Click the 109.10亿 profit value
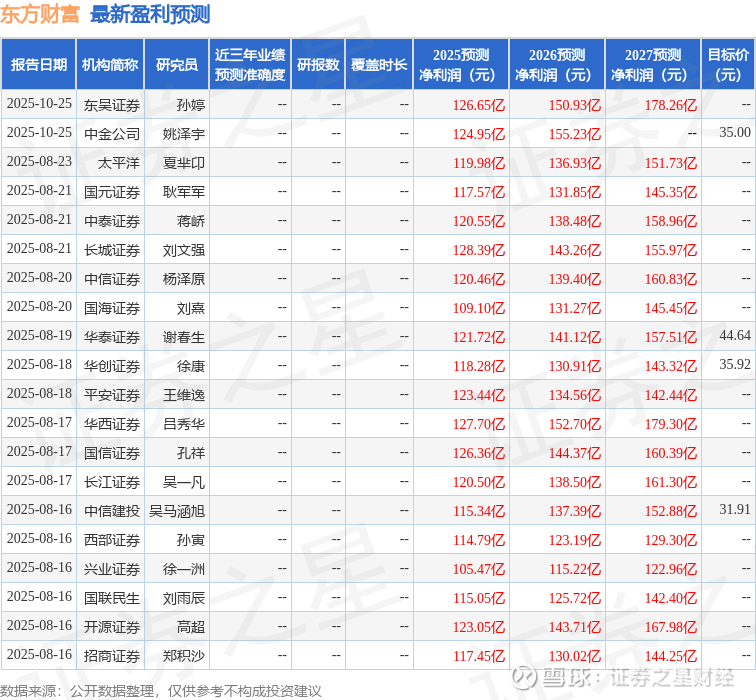This screenshot has height=700, width=756. pyautogui.click(x=479, y=308)
